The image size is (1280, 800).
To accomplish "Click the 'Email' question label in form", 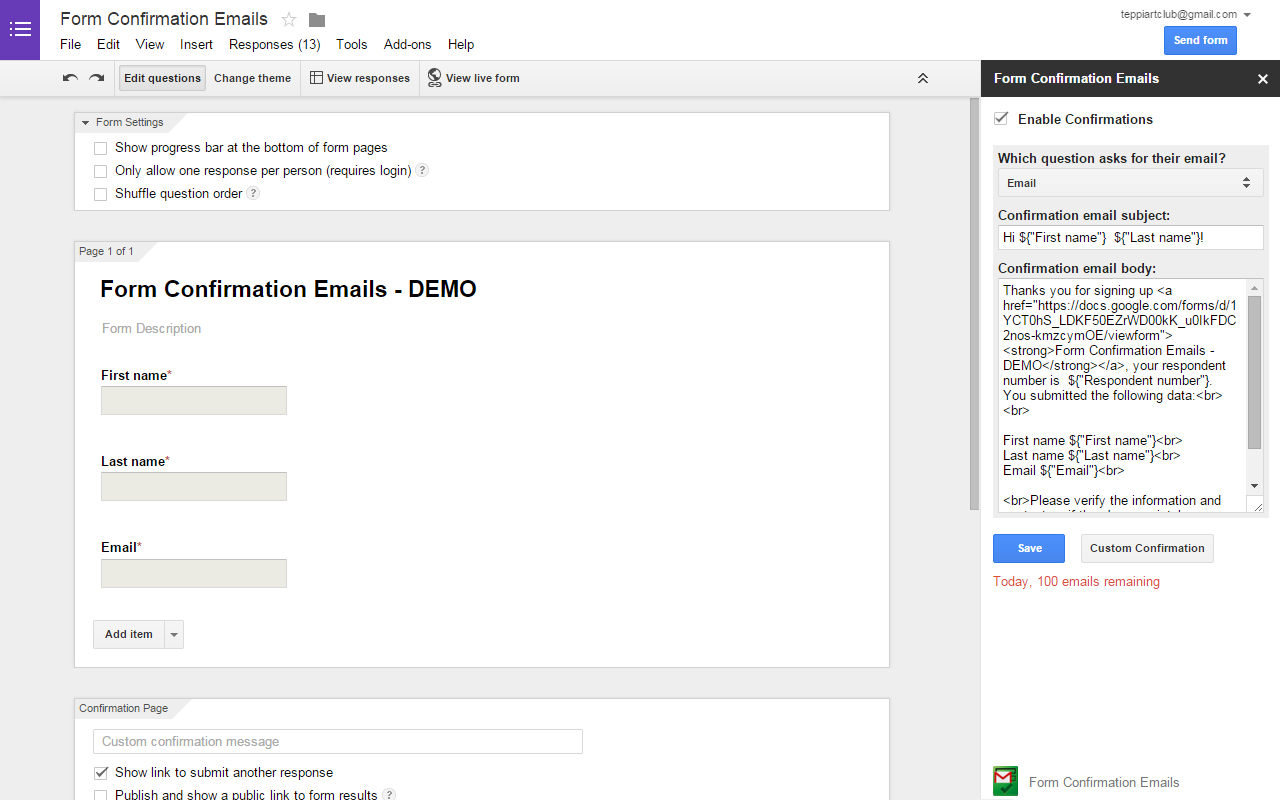I will point(118,547).
